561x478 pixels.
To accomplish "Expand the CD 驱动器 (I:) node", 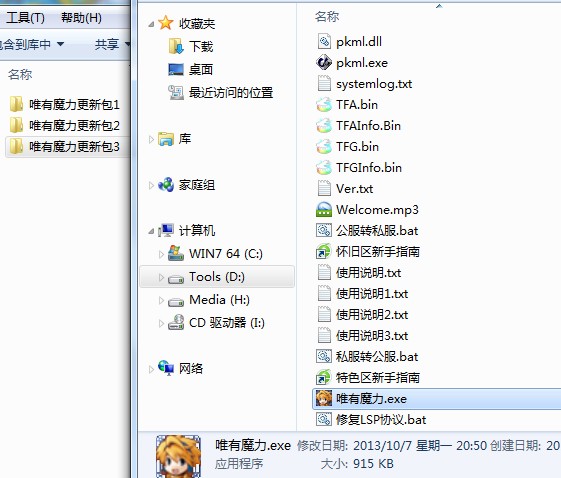I will pyautogui.click(x=161, y=323).
